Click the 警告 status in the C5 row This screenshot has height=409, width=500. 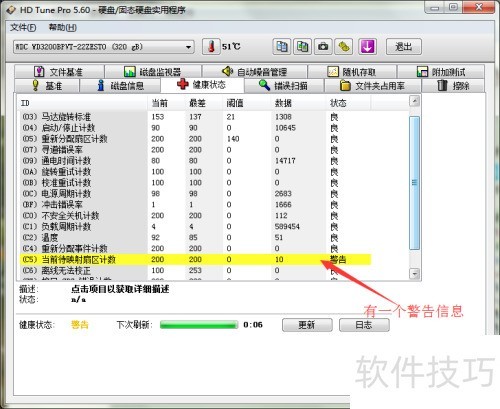[338, 260]
